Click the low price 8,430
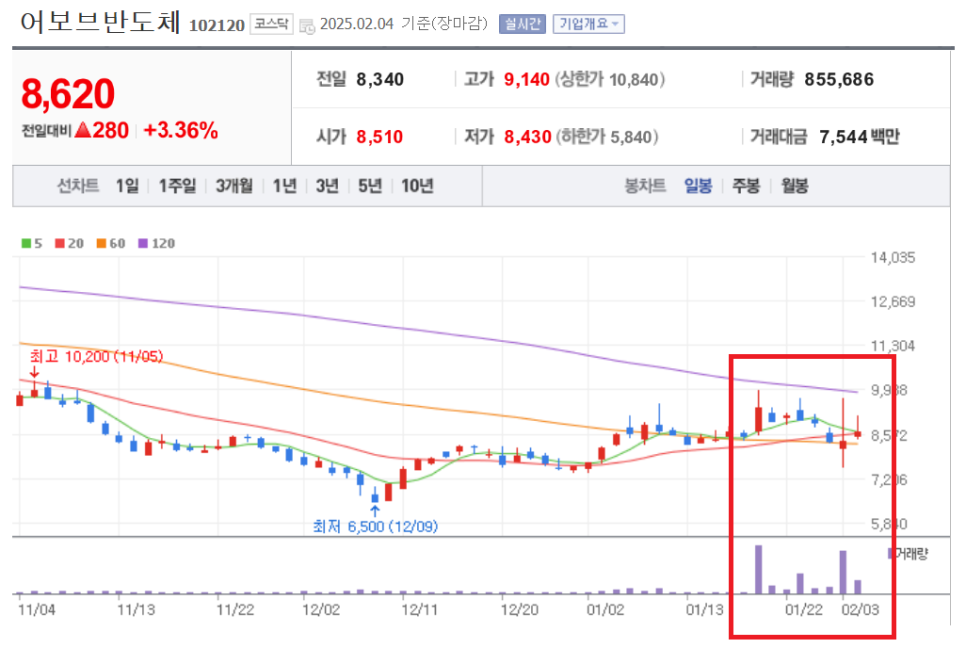 [527, 137]
